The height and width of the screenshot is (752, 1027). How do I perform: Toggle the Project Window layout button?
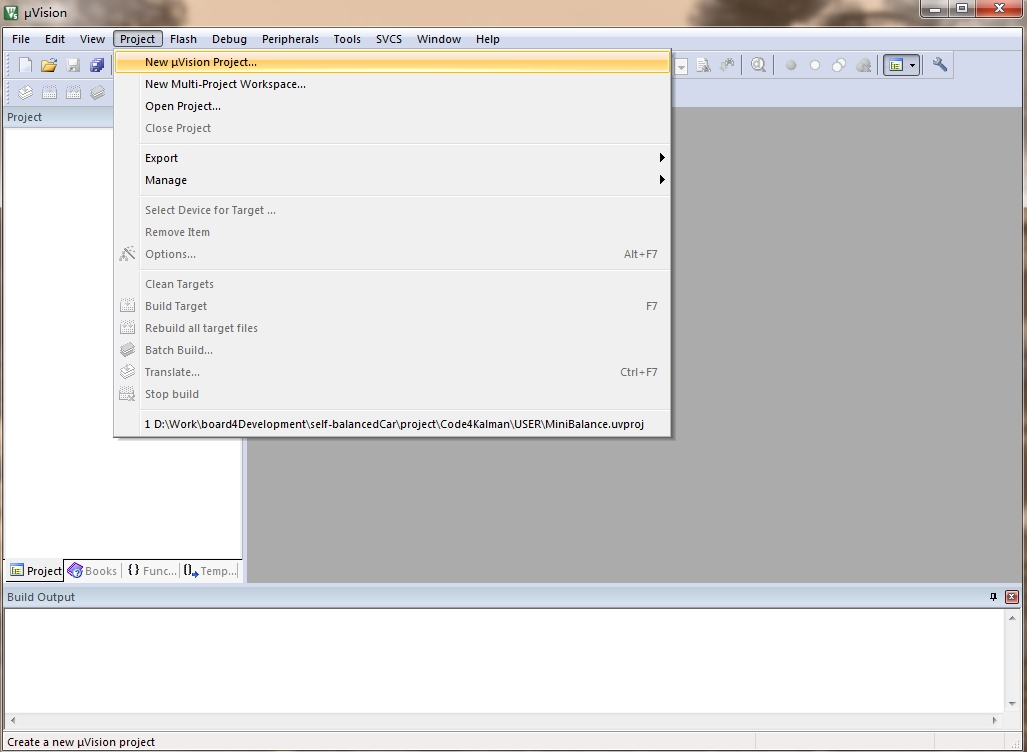click(x=895, y=65)
